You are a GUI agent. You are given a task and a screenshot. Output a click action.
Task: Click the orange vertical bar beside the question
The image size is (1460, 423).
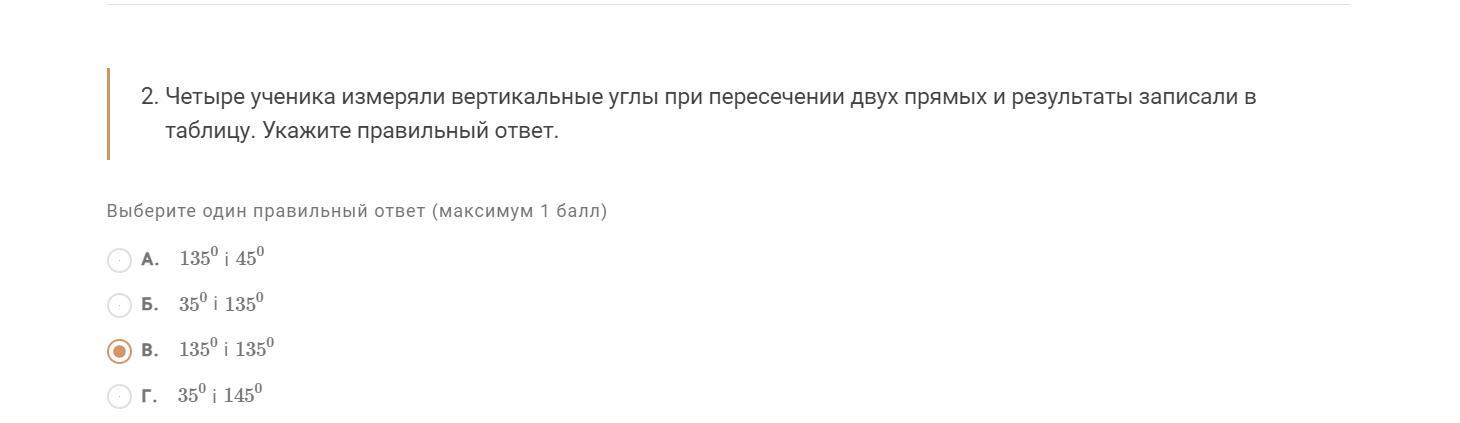(x=108, y=114)
